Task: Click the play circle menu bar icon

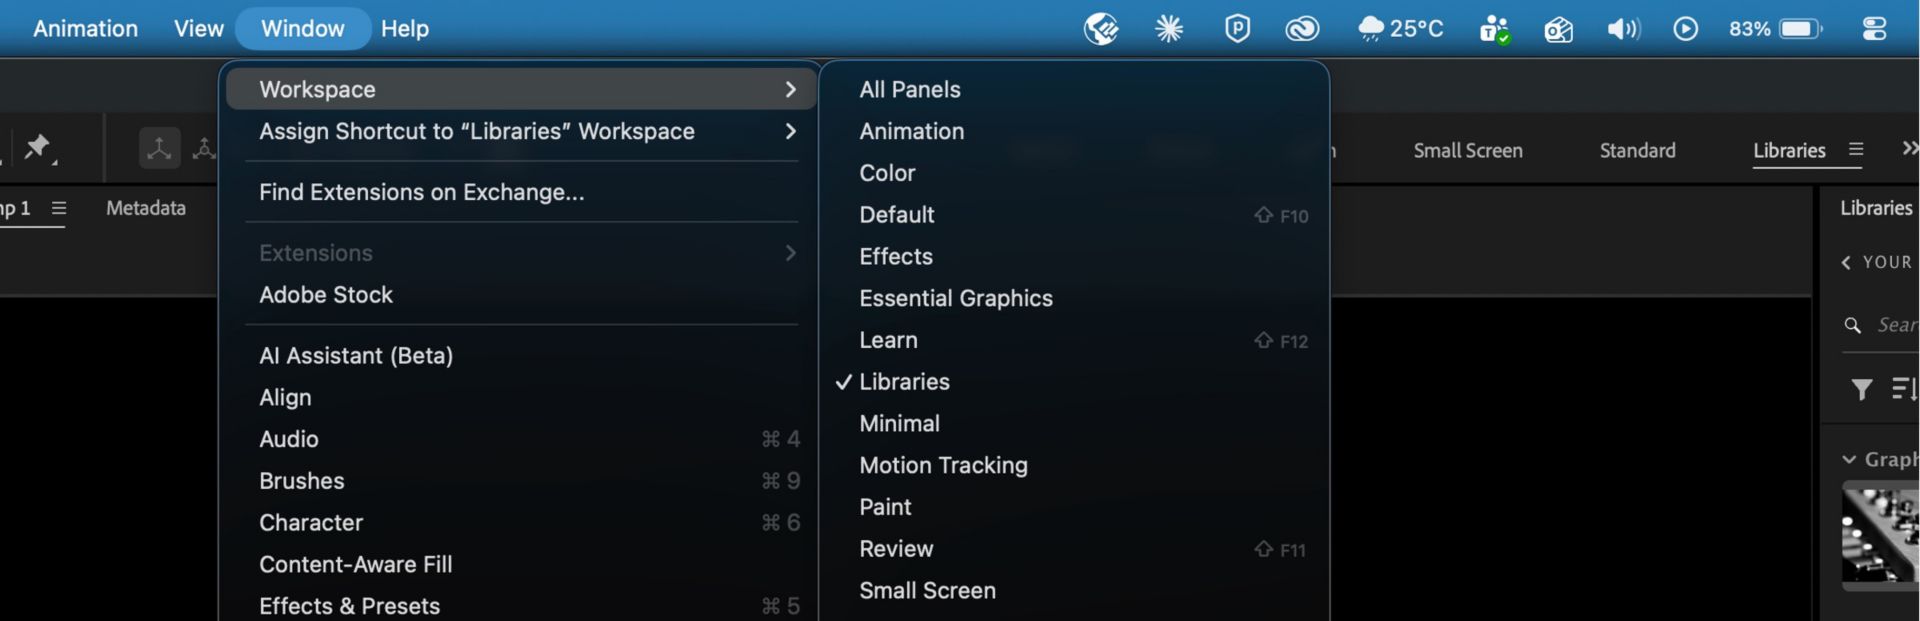Action: pos(1685,29)
